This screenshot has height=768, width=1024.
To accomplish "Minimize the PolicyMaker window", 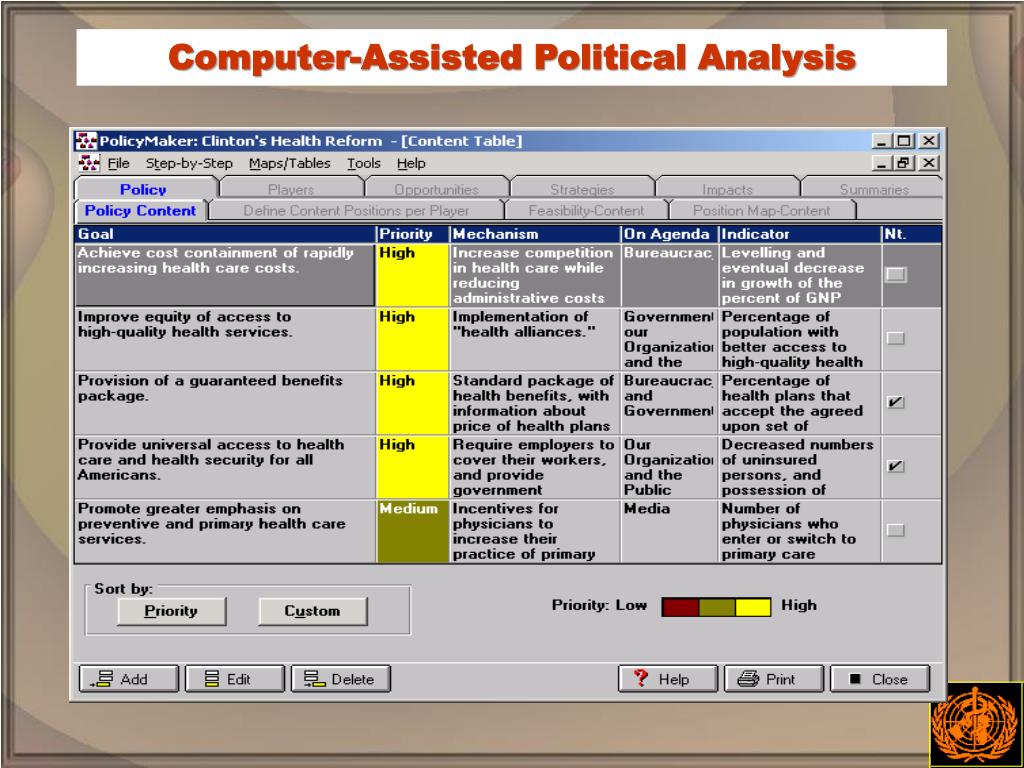I will point(882,140).
